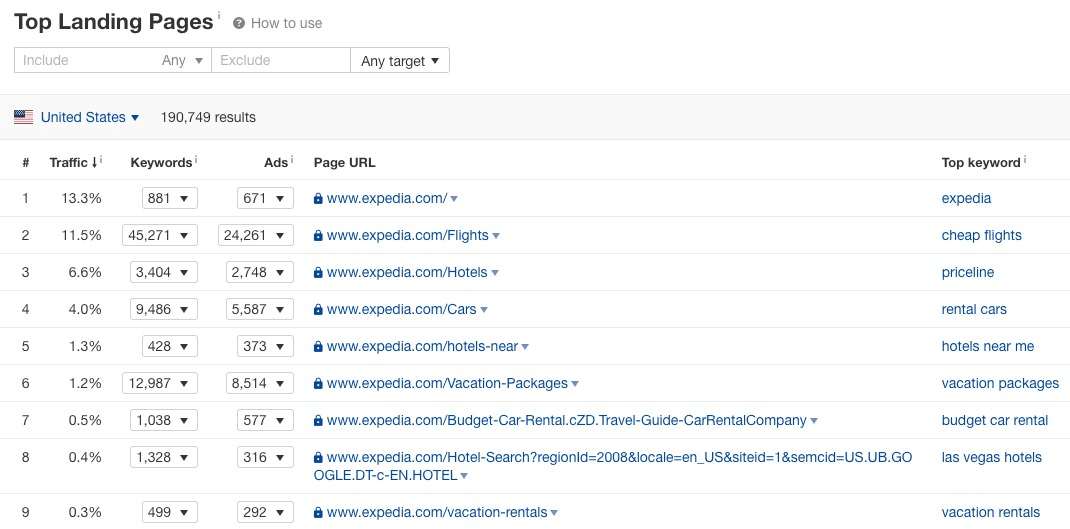Open the www.expedia.com/vacation-rentals link

pos(437,512)
